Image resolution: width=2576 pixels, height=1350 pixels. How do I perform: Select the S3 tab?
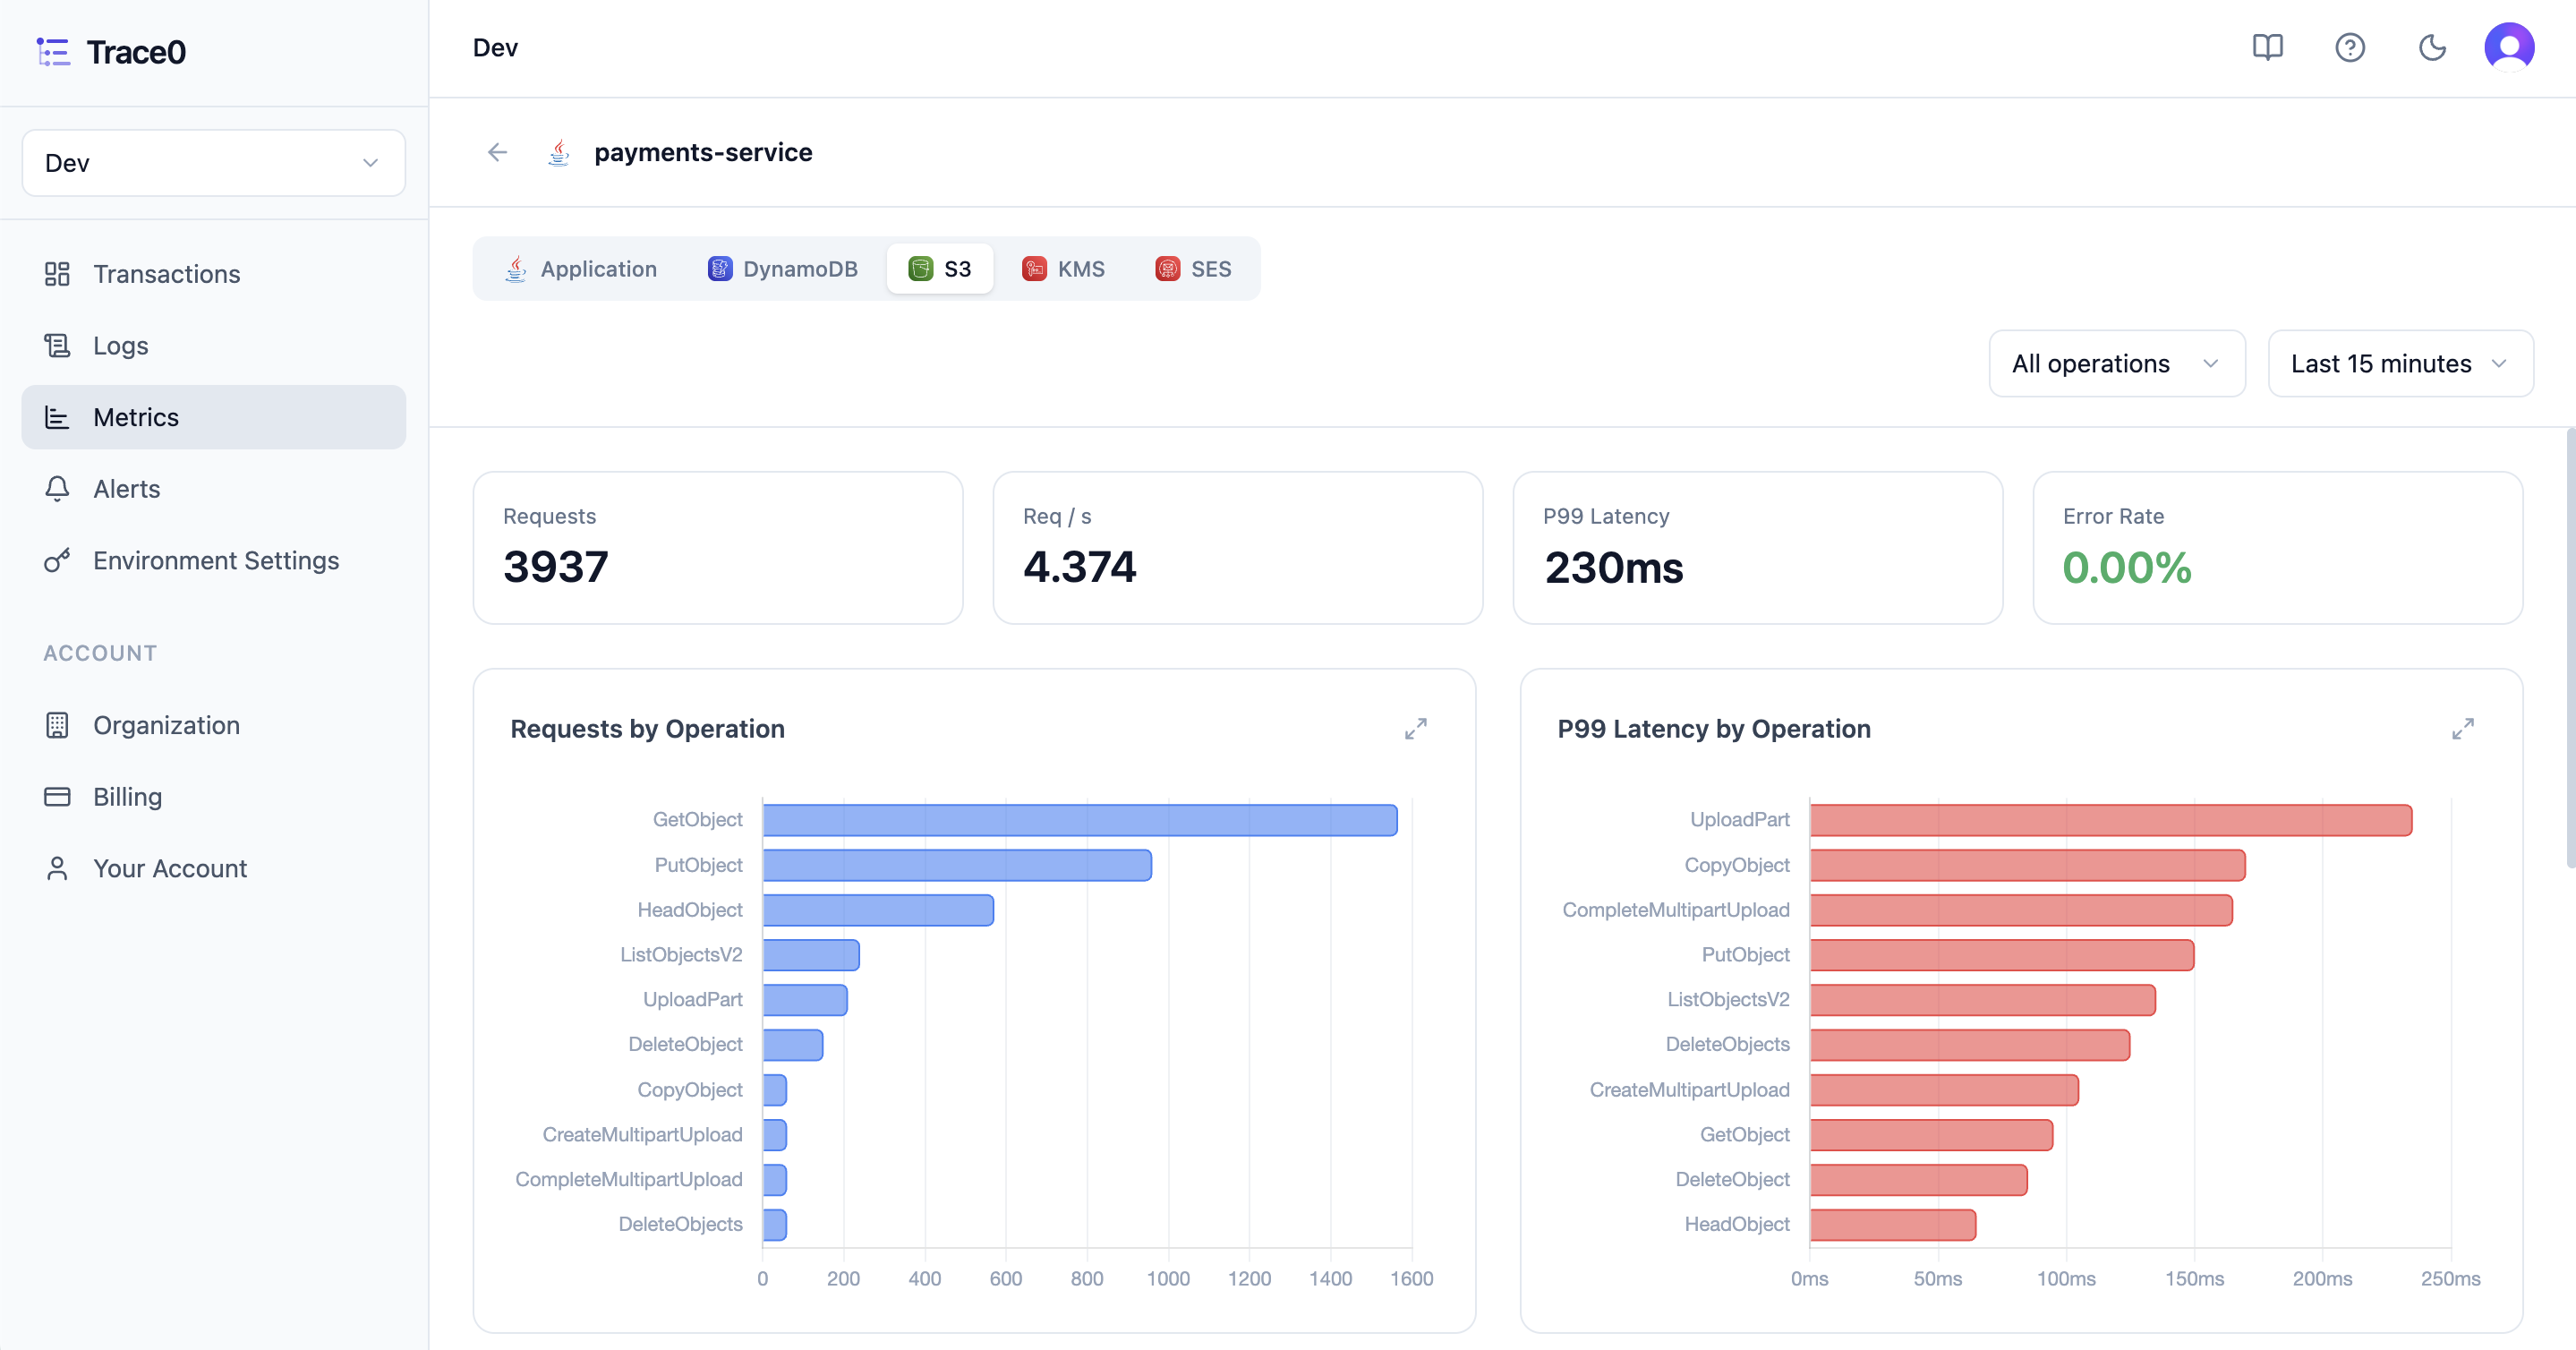(939, 269)
